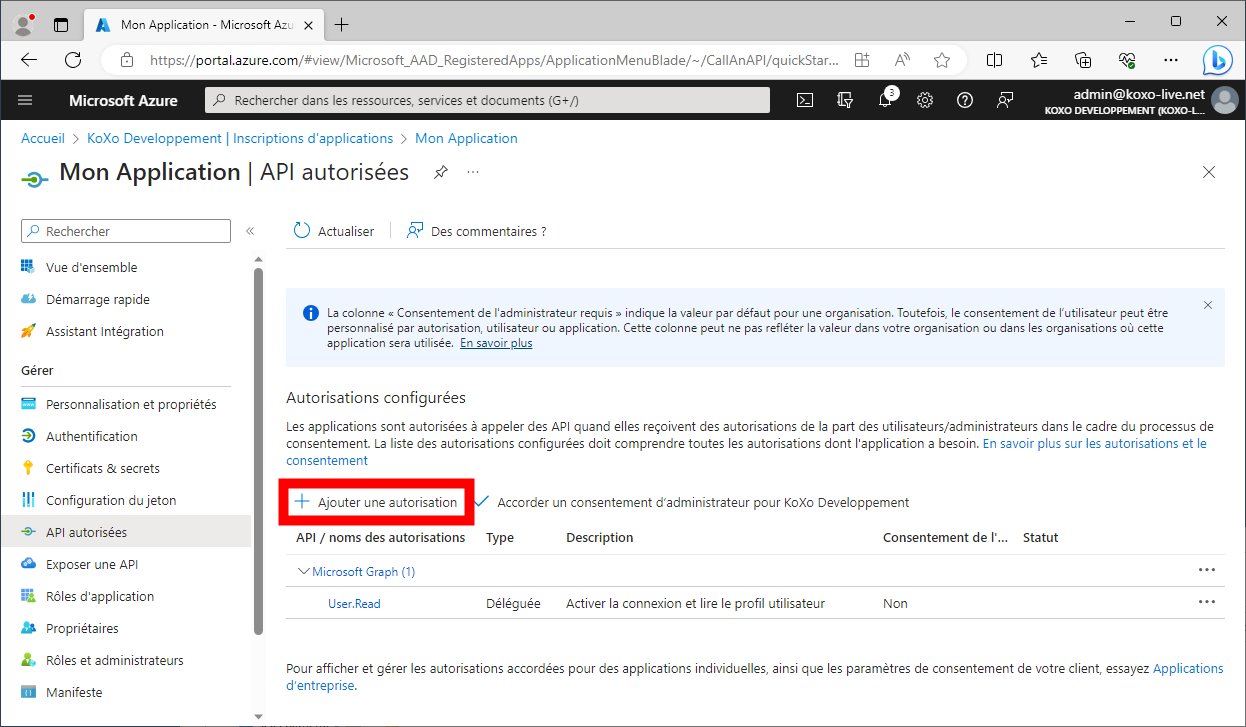Open the Edge profile icon
This screenshot has height=727, width=1246.
tap(24, 24)
